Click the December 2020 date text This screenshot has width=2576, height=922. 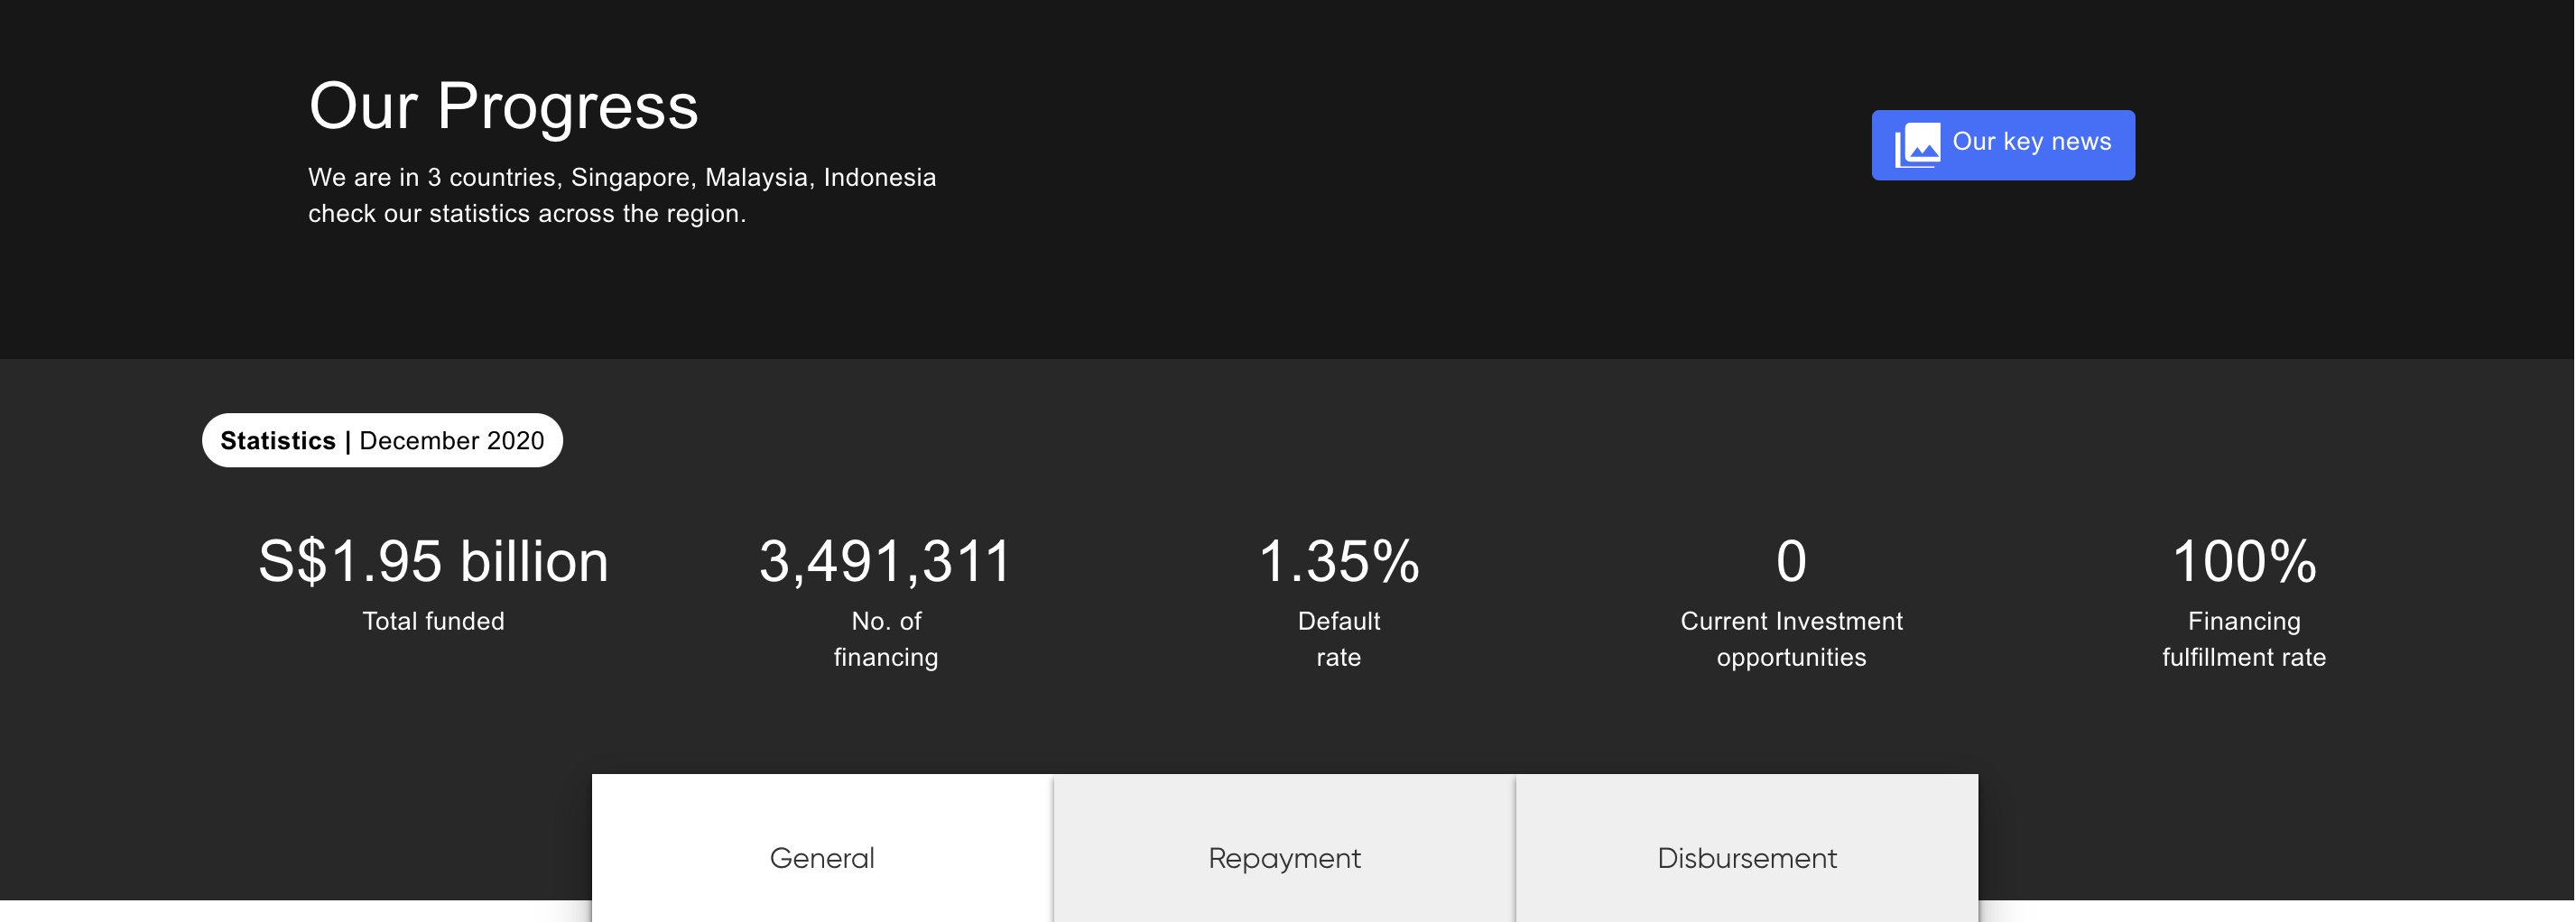click(x=451, y=441)
